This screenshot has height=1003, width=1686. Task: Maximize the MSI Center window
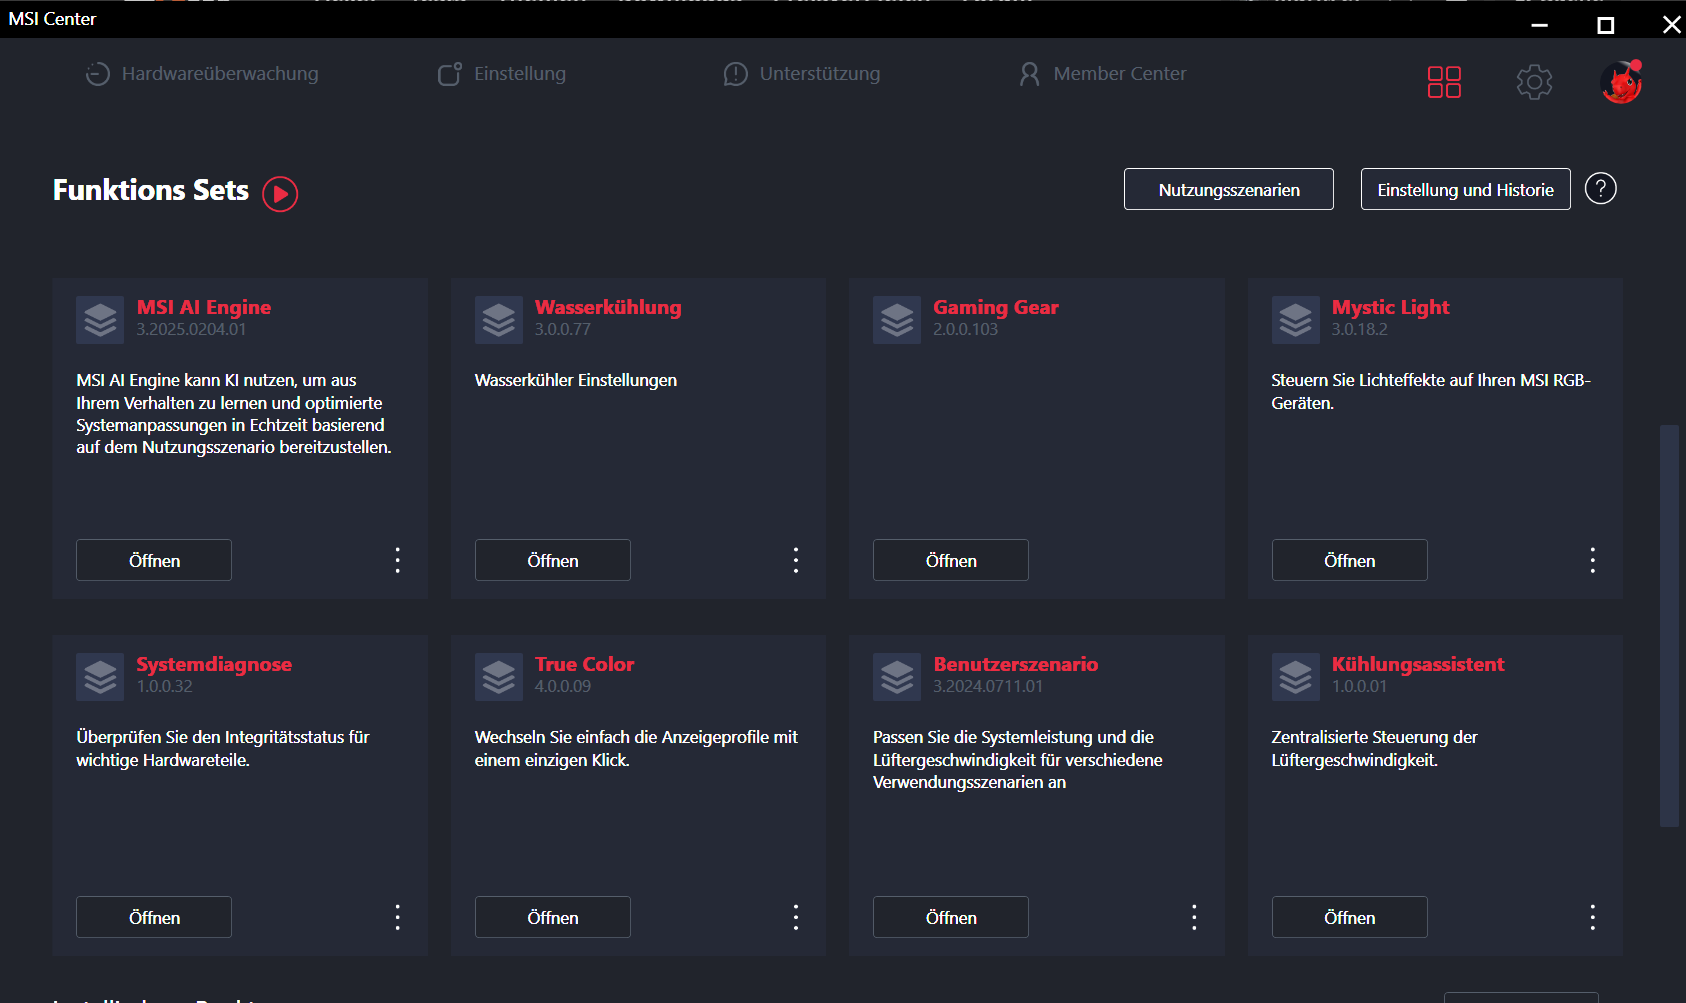1606,25
